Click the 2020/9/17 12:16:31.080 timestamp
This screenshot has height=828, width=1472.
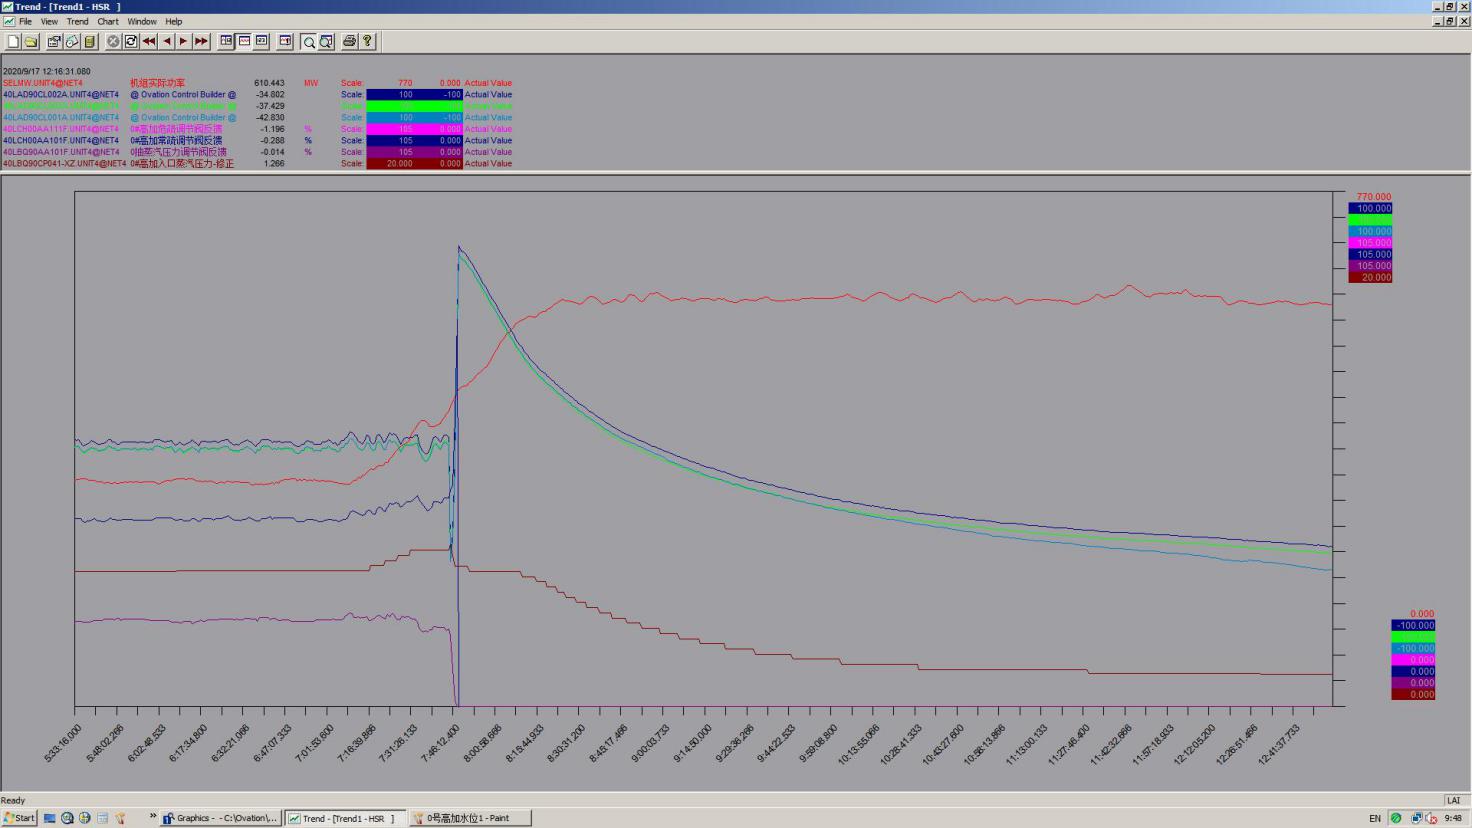tap(46, 71)
